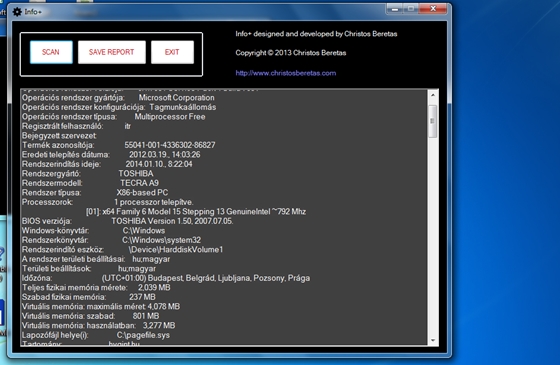Click the text "1 processzor telepítve."
This screenshot has width=560, height=365.
coord(154,202)
